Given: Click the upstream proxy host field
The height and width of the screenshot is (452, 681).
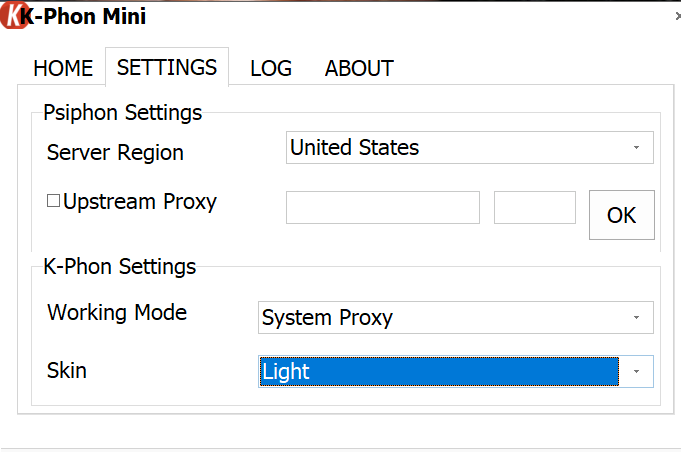Looking at the screenshot, I should point(382,207).
